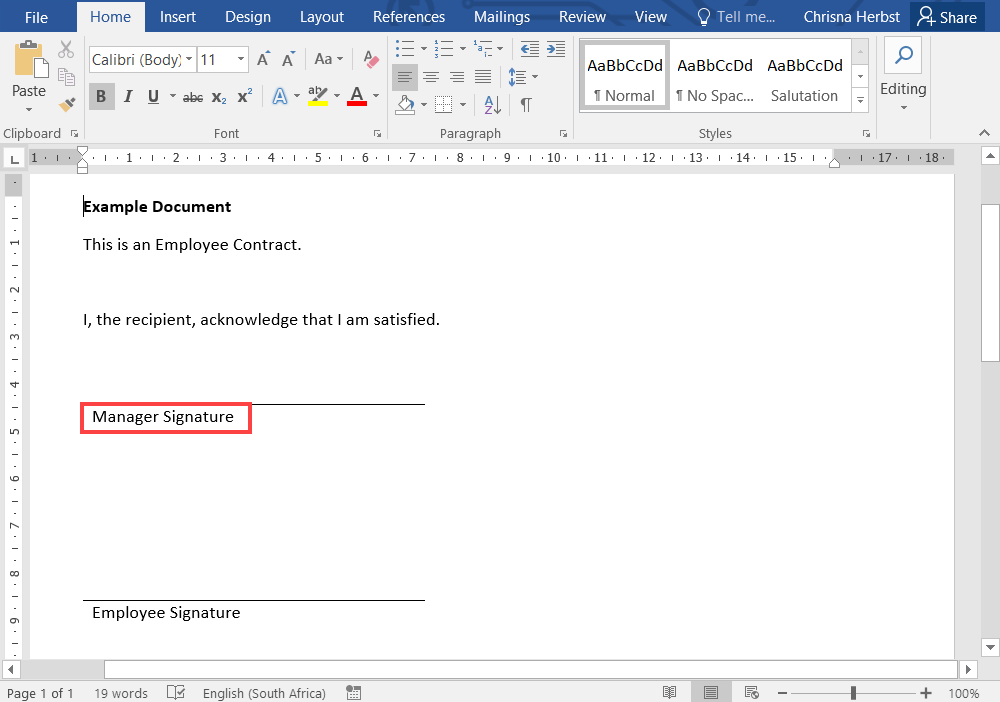Open the font size dropdown
This screenshot has height=702, width=1000.
click(241, 60)
